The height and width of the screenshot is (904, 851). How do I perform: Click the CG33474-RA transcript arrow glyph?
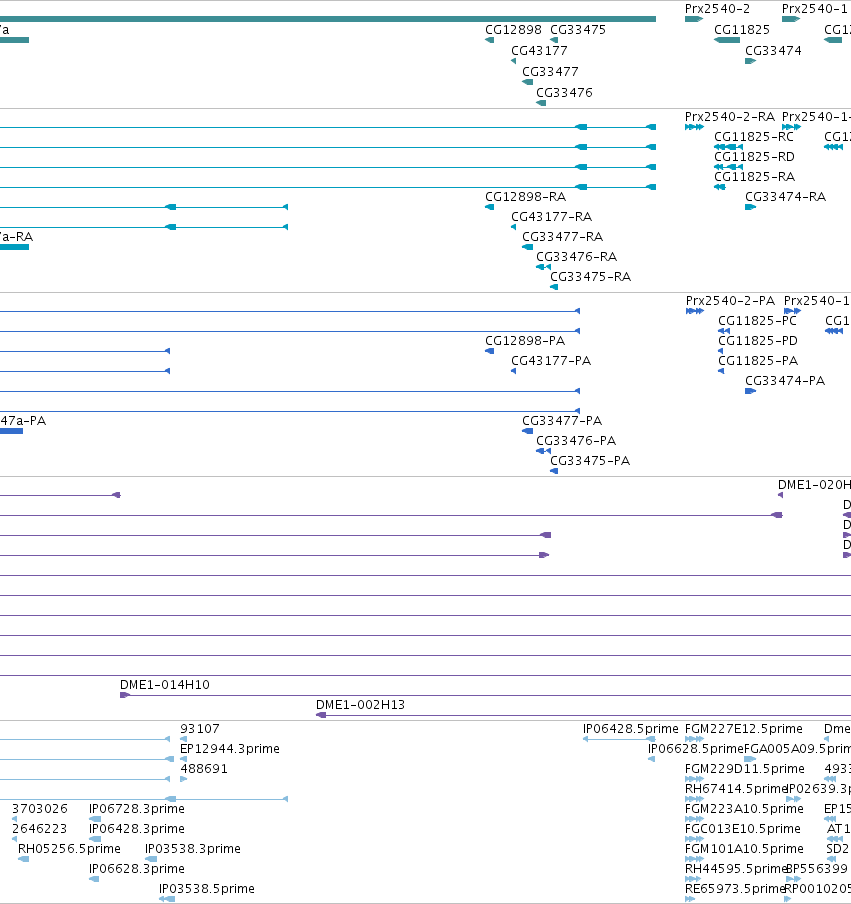[750, 207]
